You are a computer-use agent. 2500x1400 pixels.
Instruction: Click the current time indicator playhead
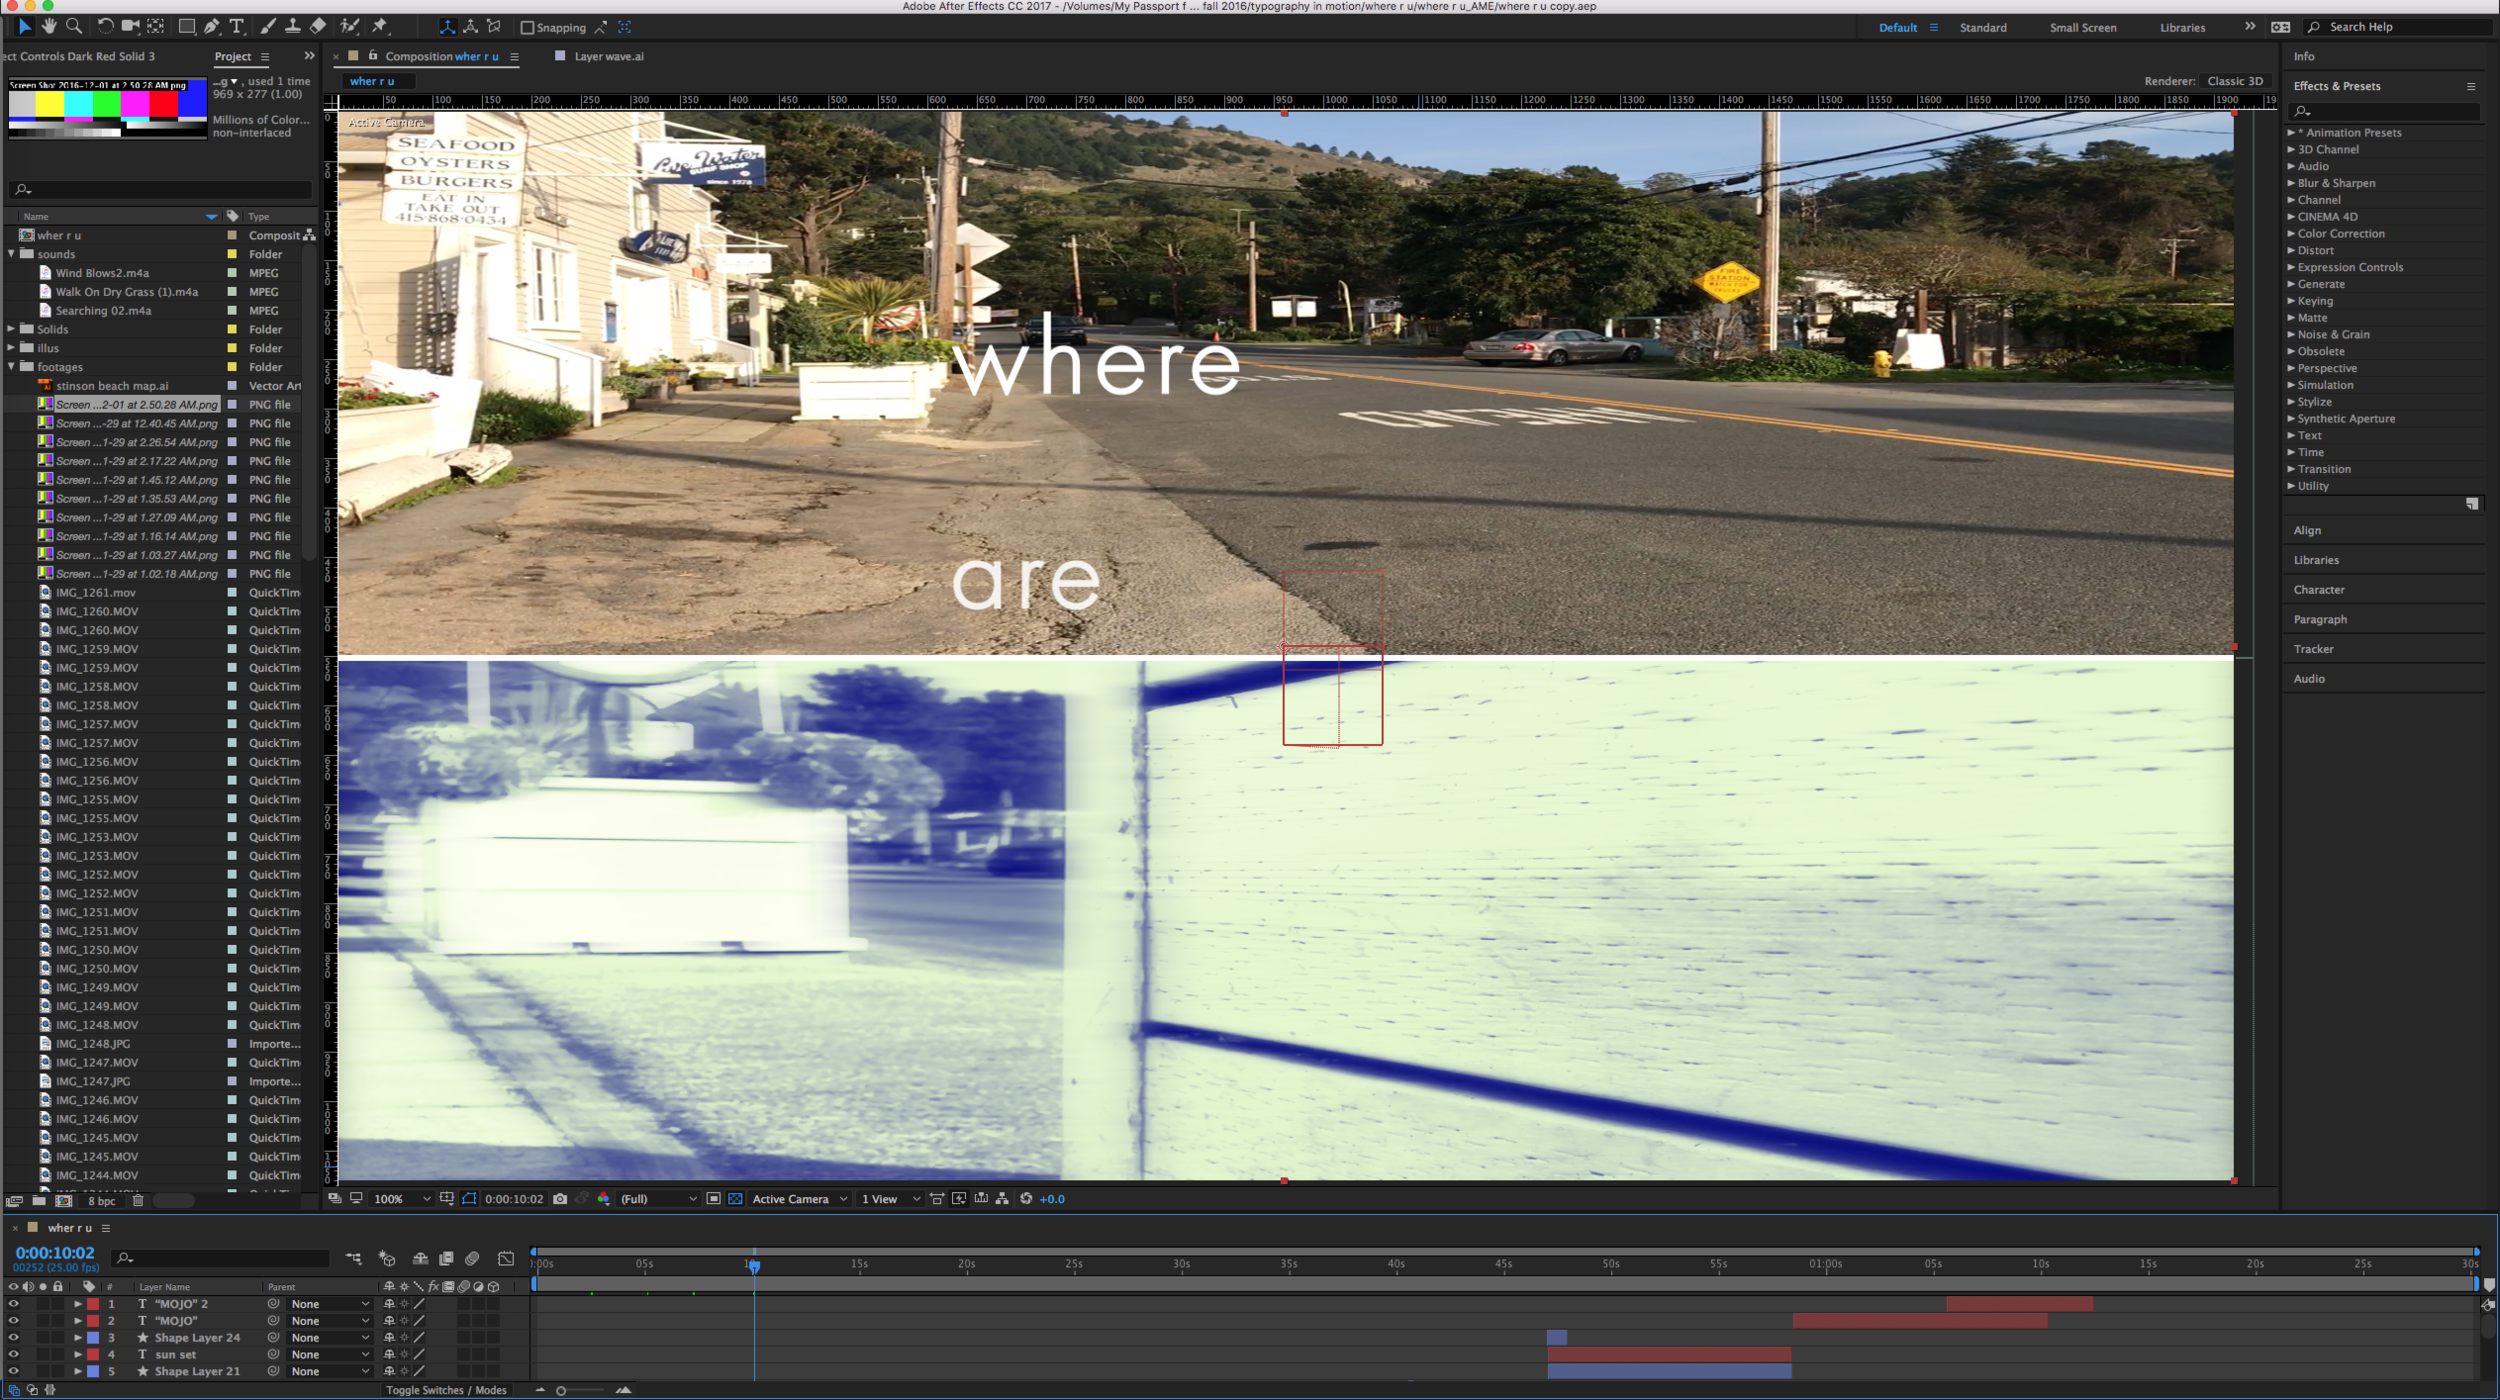click(x=754, y=1266)
